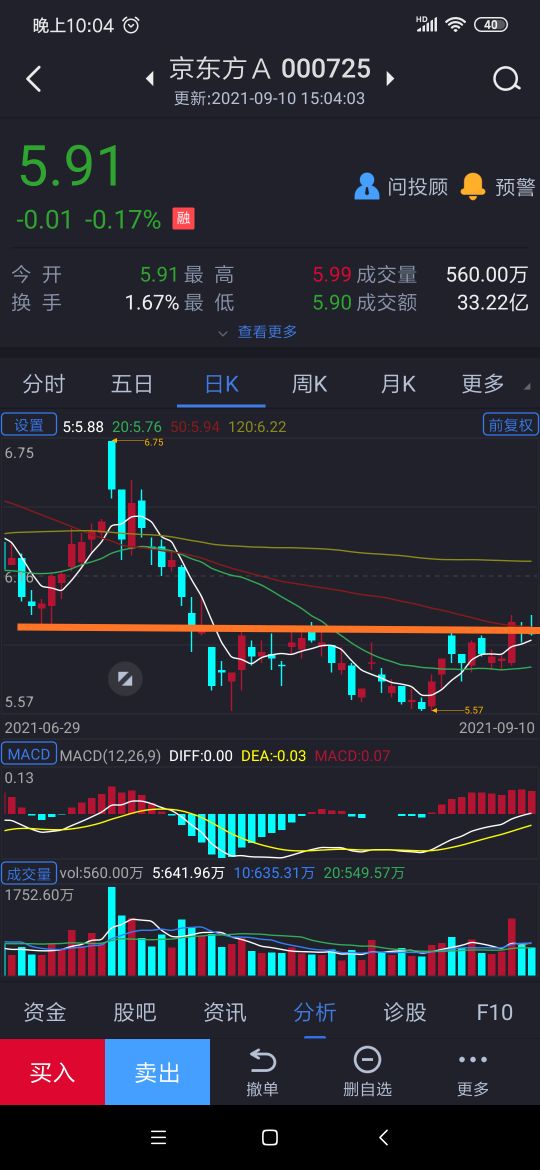Tap Android home square button
The width and height of the screenshot is (540, 1170).
point(270,1137)
